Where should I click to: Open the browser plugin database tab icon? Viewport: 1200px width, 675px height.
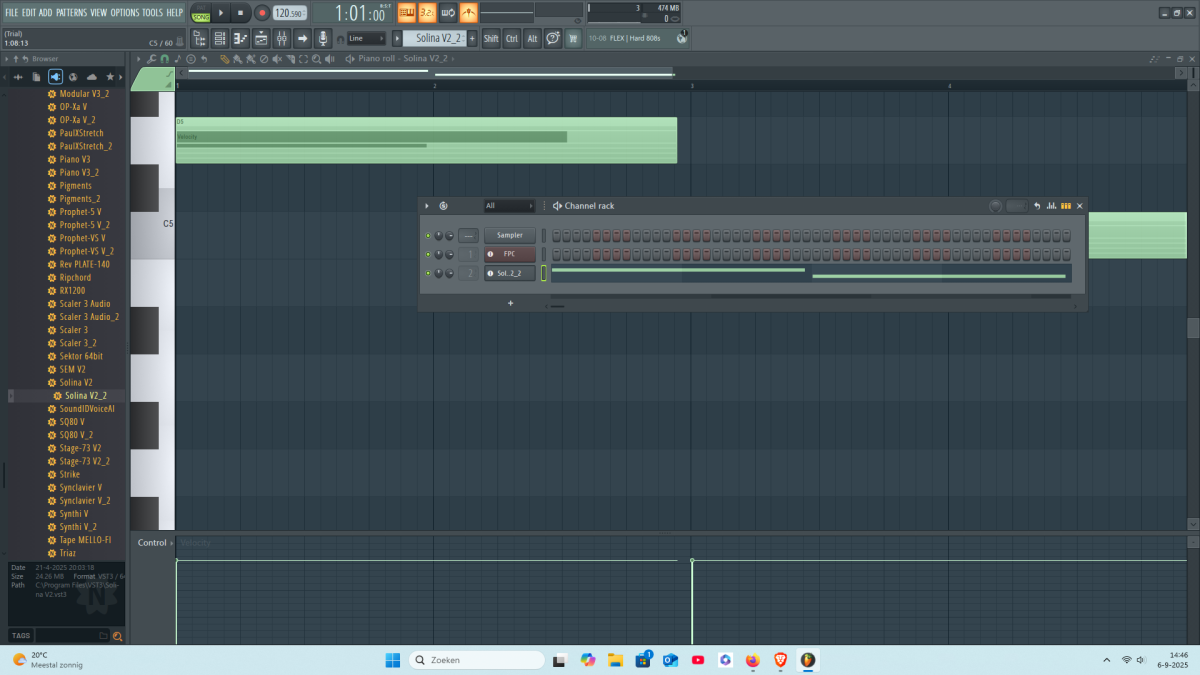[55, 77]
